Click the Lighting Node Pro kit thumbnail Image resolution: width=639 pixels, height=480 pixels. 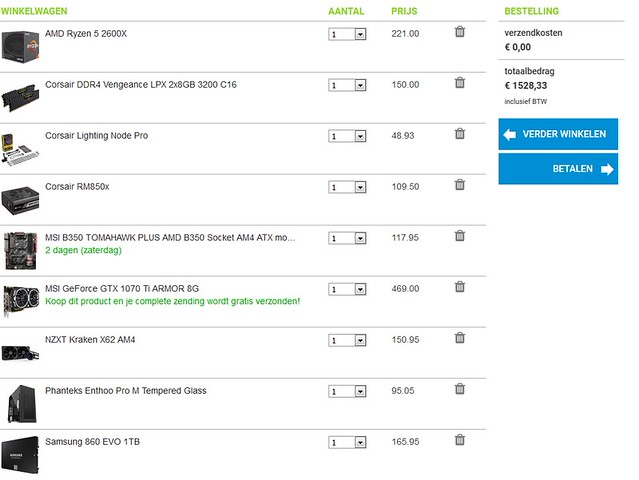point(20,149)
